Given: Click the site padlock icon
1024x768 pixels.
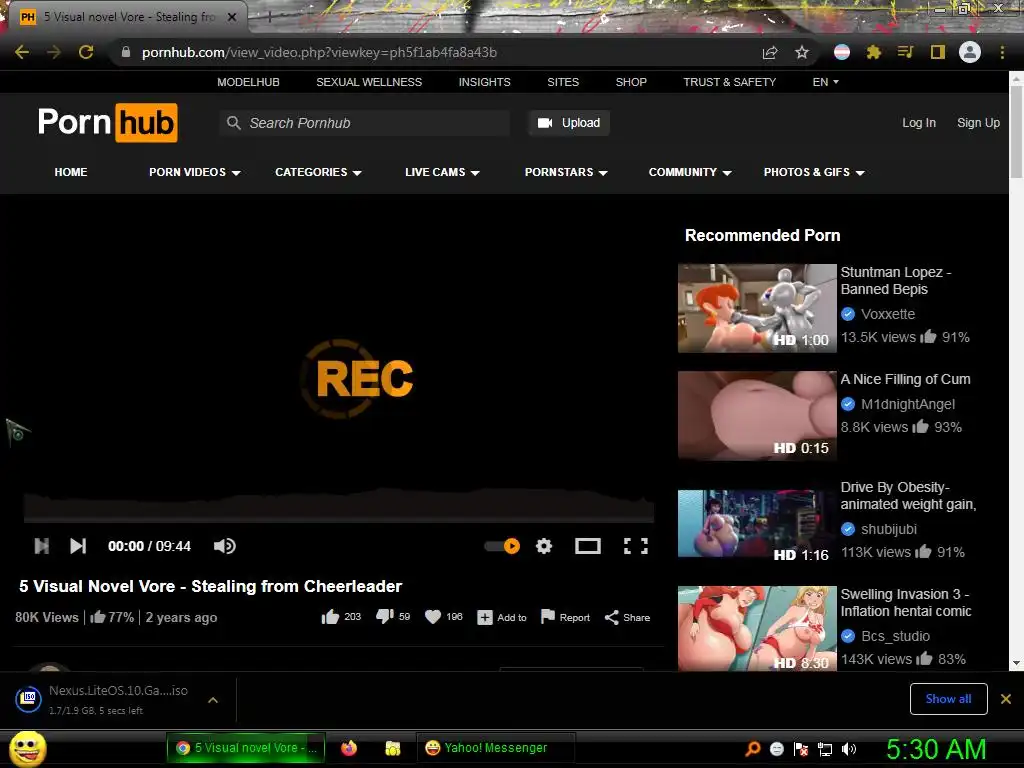Looking at the screenshot, I should (x=125, y=52).
